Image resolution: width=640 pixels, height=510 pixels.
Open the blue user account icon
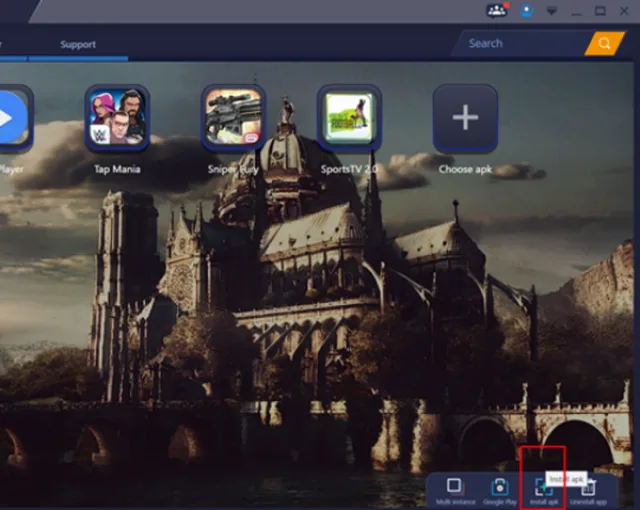(x=527, y=11)
